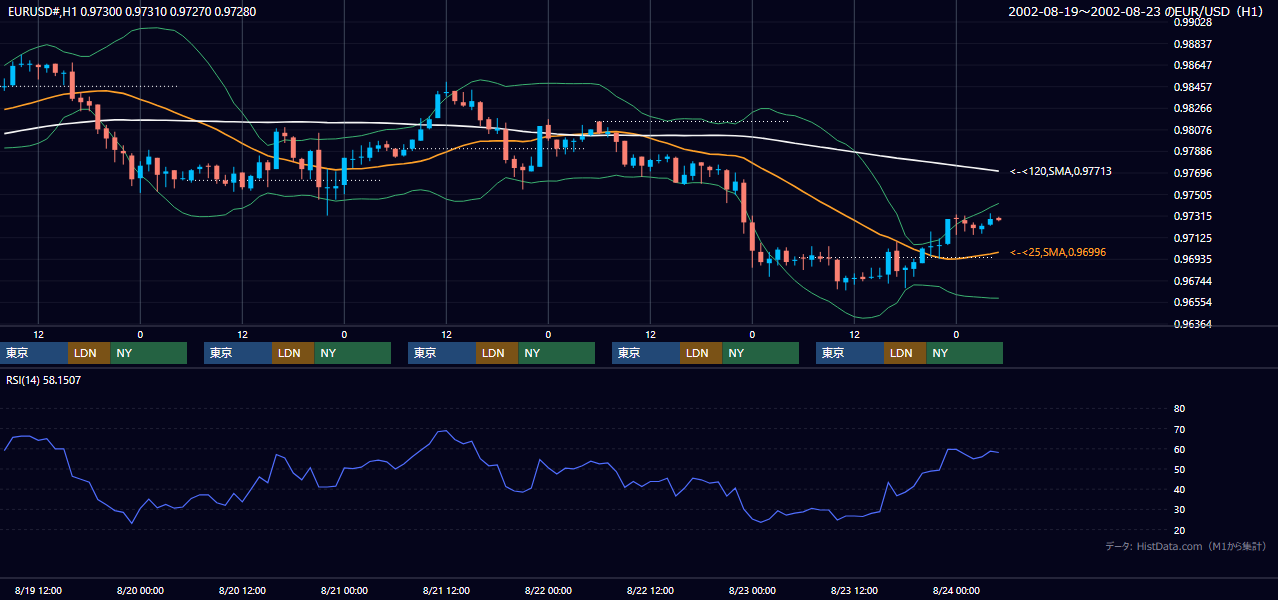
Task: Pick the 0.97696 price label
Action: tap(1192, 173)
